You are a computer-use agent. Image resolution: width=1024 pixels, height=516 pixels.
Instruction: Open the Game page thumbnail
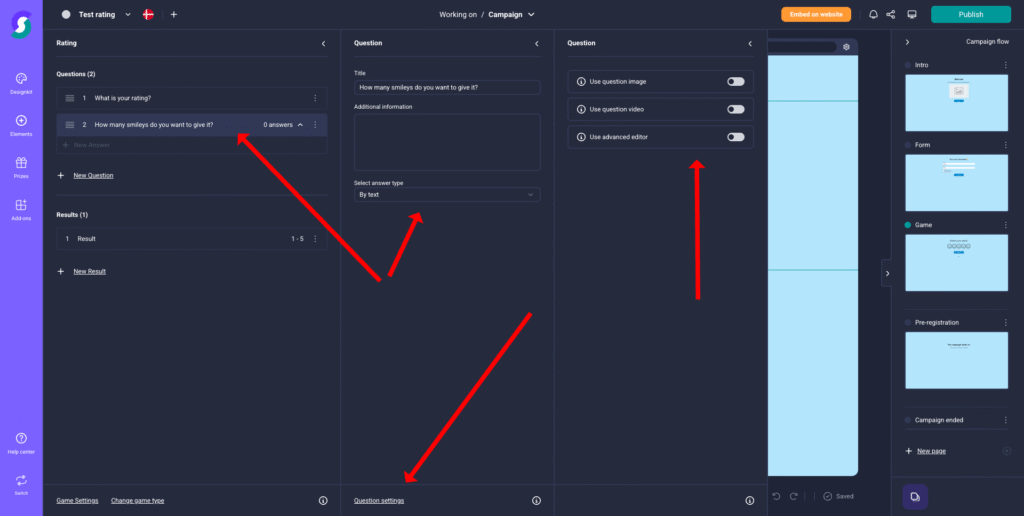[x=956, y=263]
